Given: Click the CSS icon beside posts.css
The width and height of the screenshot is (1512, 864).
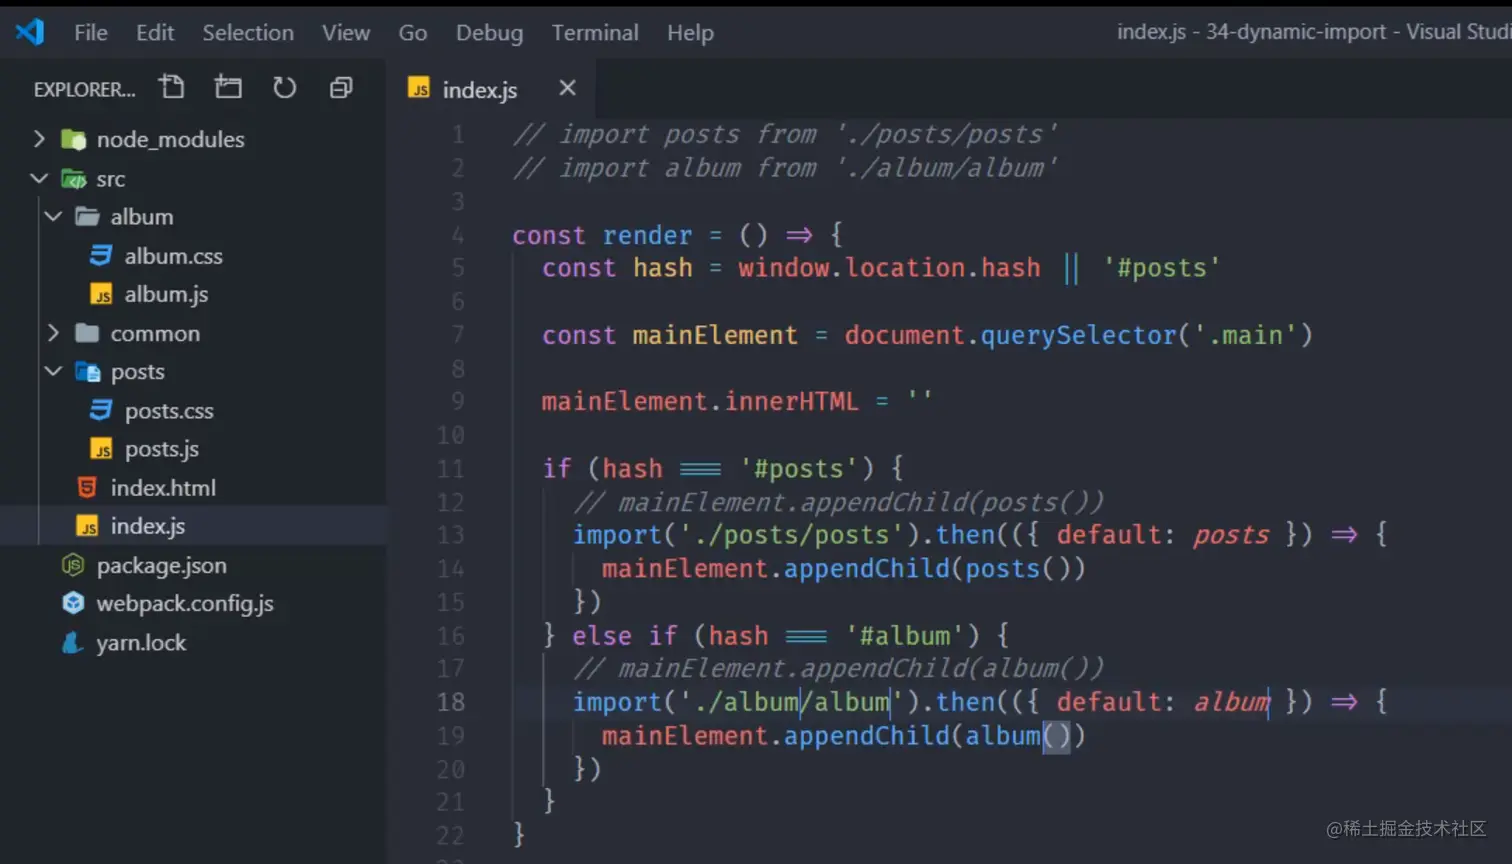Looking at the screenshot, I should tap(101, 410).
